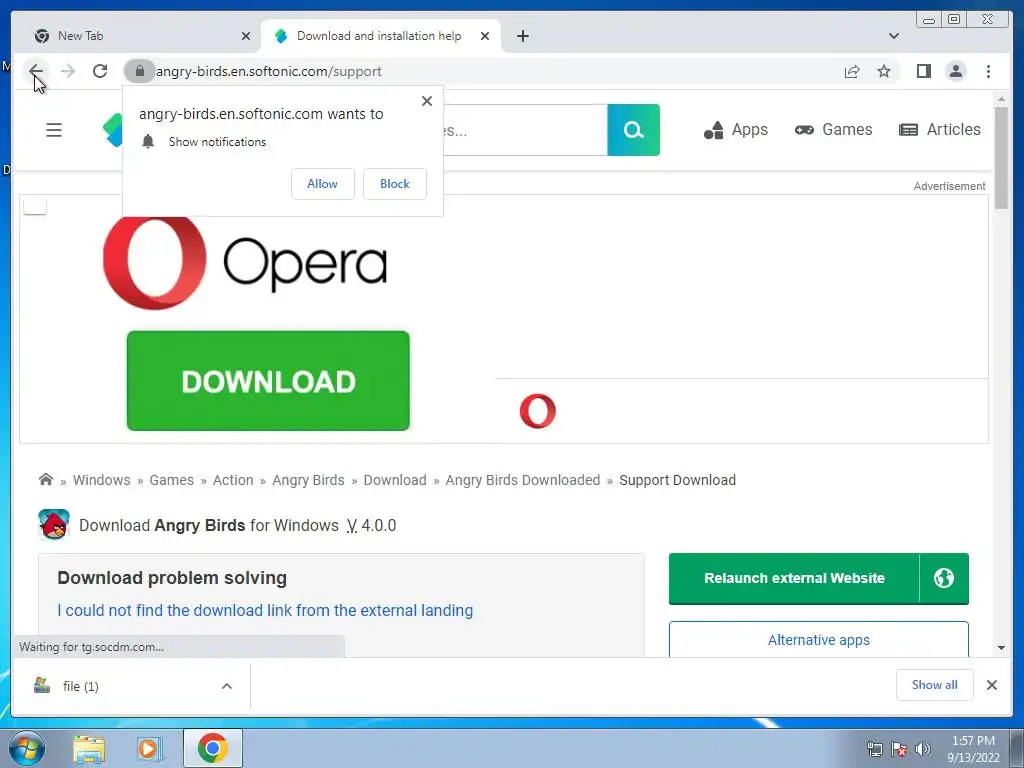The image size is (1024, 768).
Task: Open tab search chevron
Action: pos(893,36)
